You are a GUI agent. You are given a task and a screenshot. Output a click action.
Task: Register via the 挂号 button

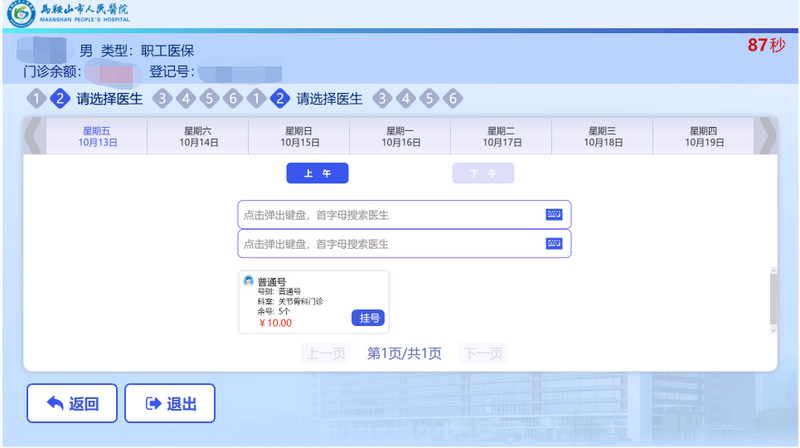point(368,318)
